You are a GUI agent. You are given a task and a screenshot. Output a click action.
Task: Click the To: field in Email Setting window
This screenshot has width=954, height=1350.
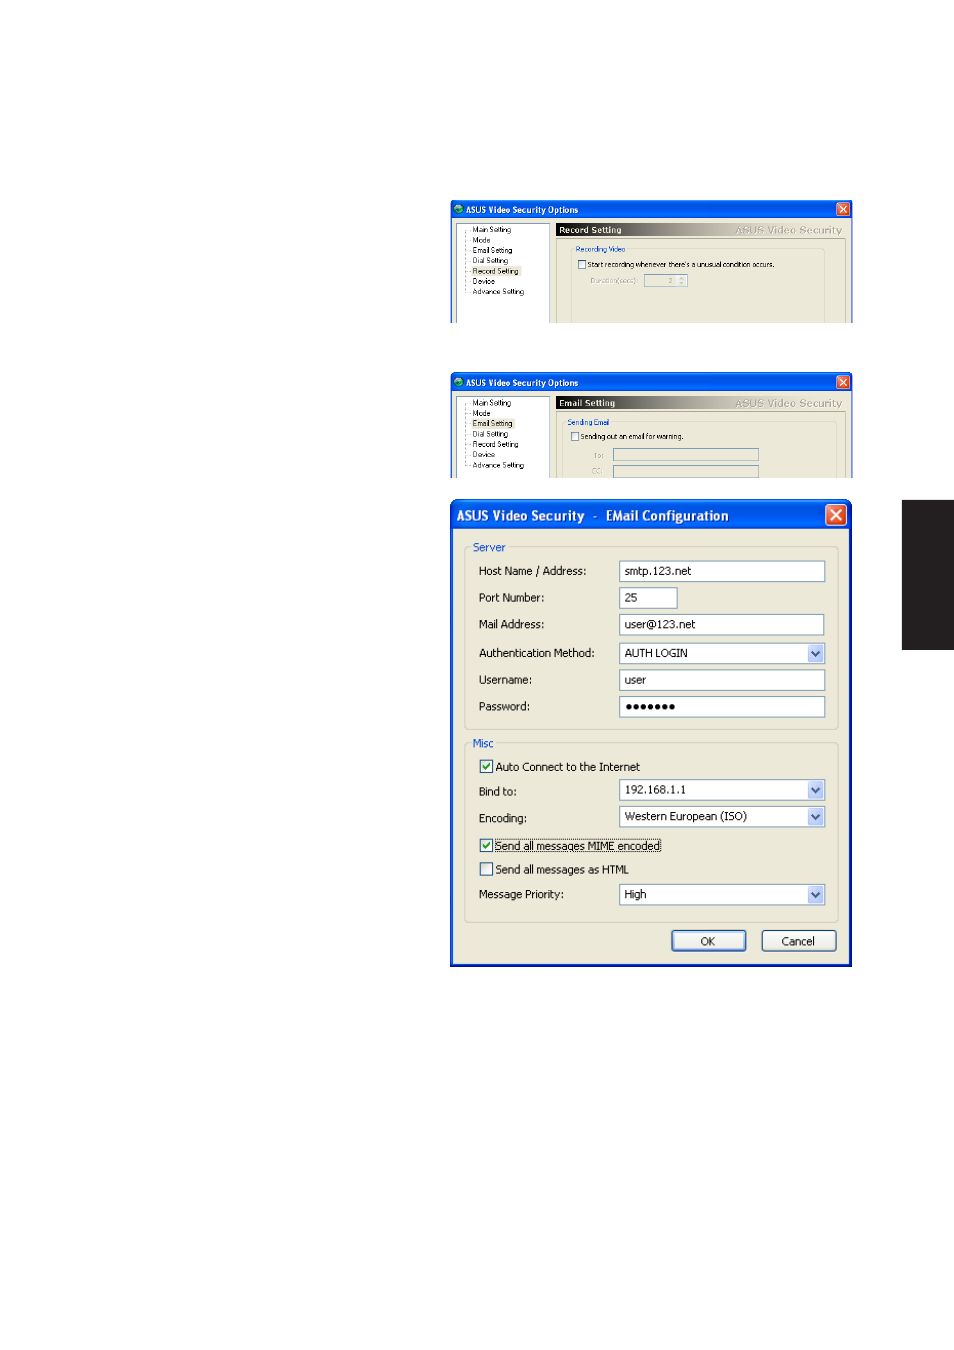pyautogui.click(x=686, y=455)
